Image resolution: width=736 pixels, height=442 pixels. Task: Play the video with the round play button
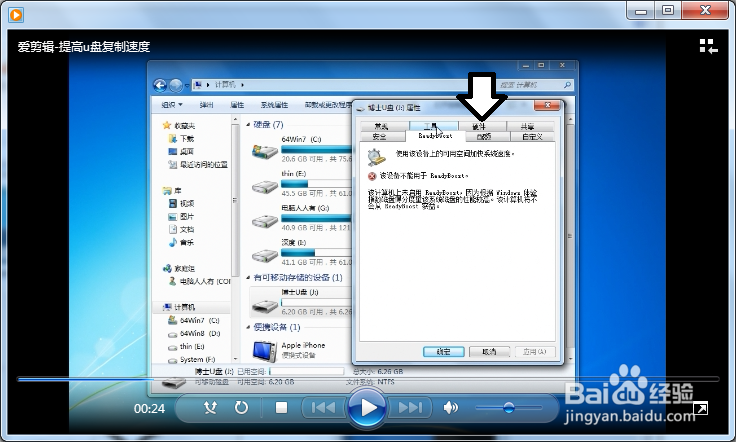click(x=367, y=408)
